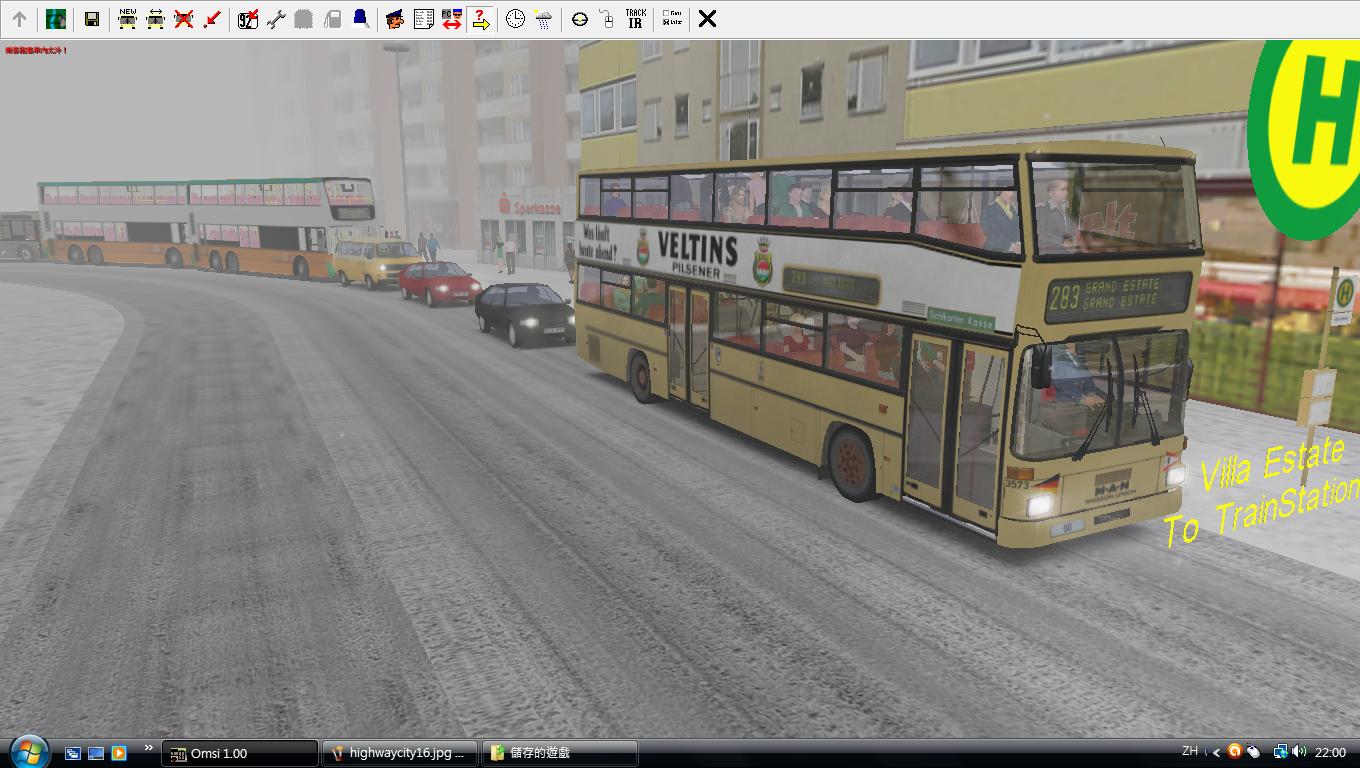The image size is (1360, 768).
Task: Open the wrench repair tool
Action: pyautogui.click(x=276, y=19)
